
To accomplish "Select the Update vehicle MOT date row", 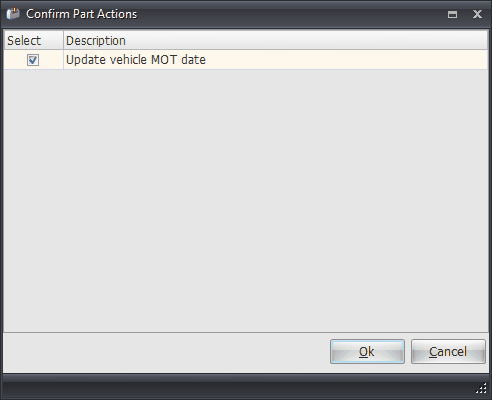I will click(x=246, y=60).
